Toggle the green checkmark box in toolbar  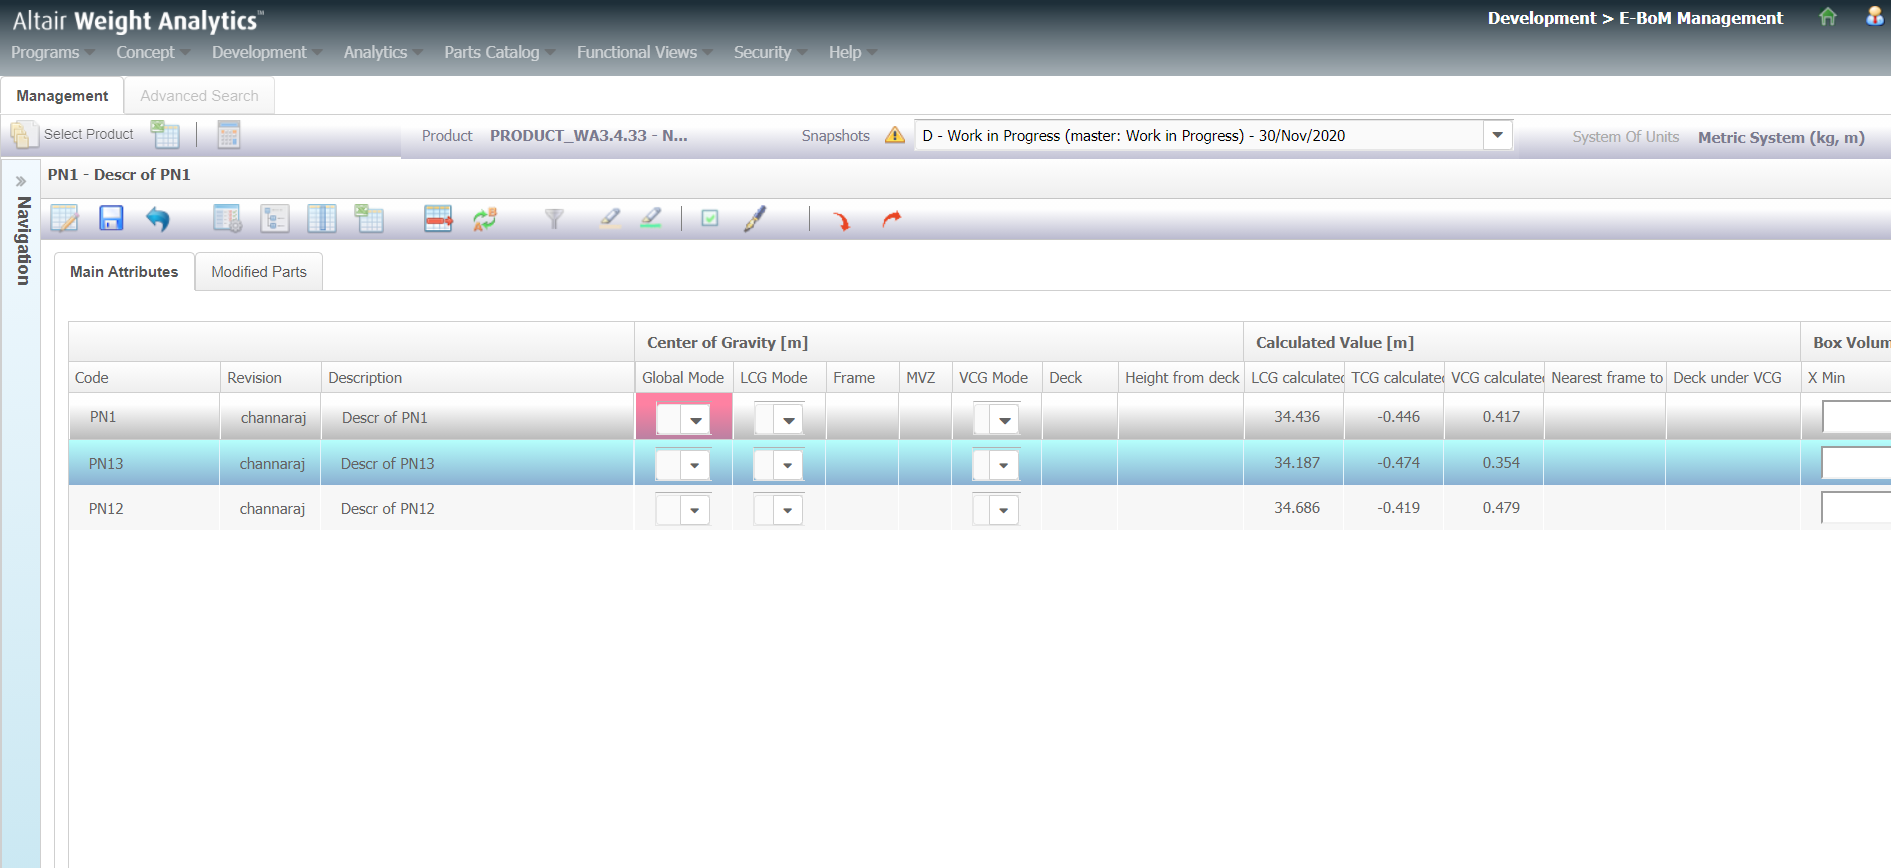(710, 218)
